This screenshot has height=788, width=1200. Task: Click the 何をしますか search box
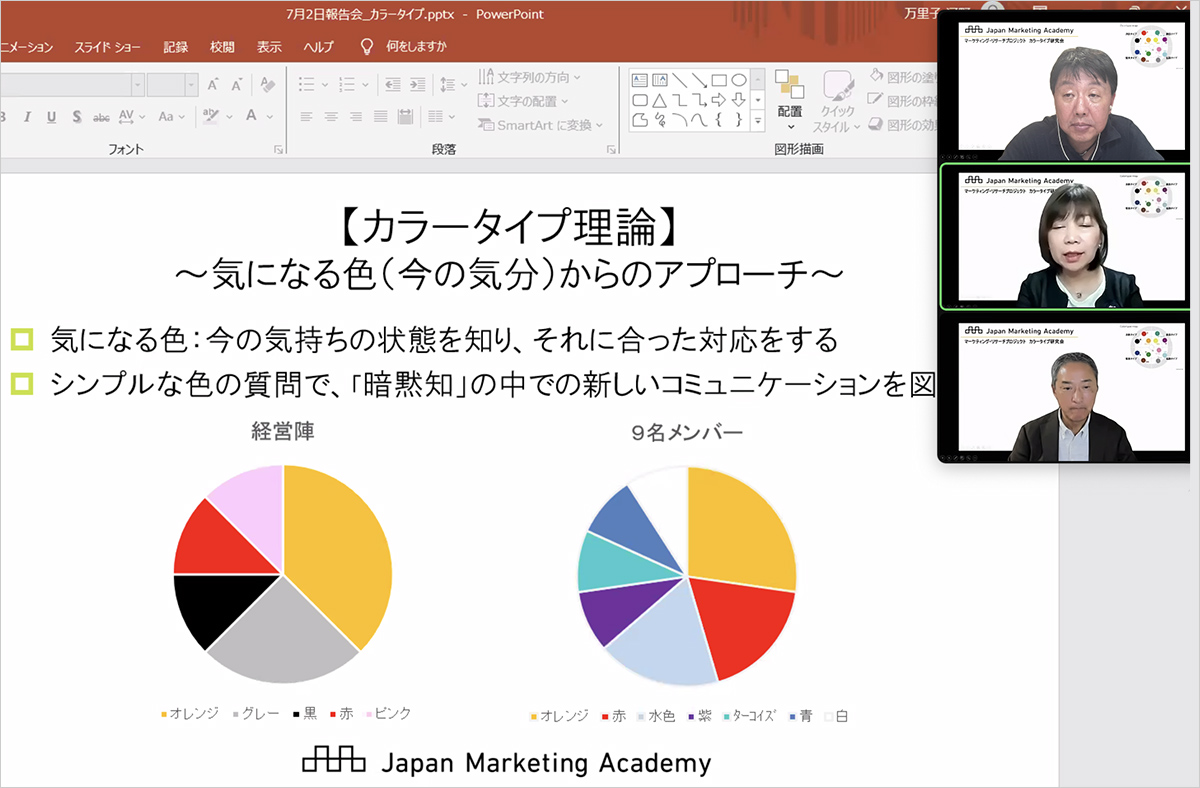coord(417,47)
